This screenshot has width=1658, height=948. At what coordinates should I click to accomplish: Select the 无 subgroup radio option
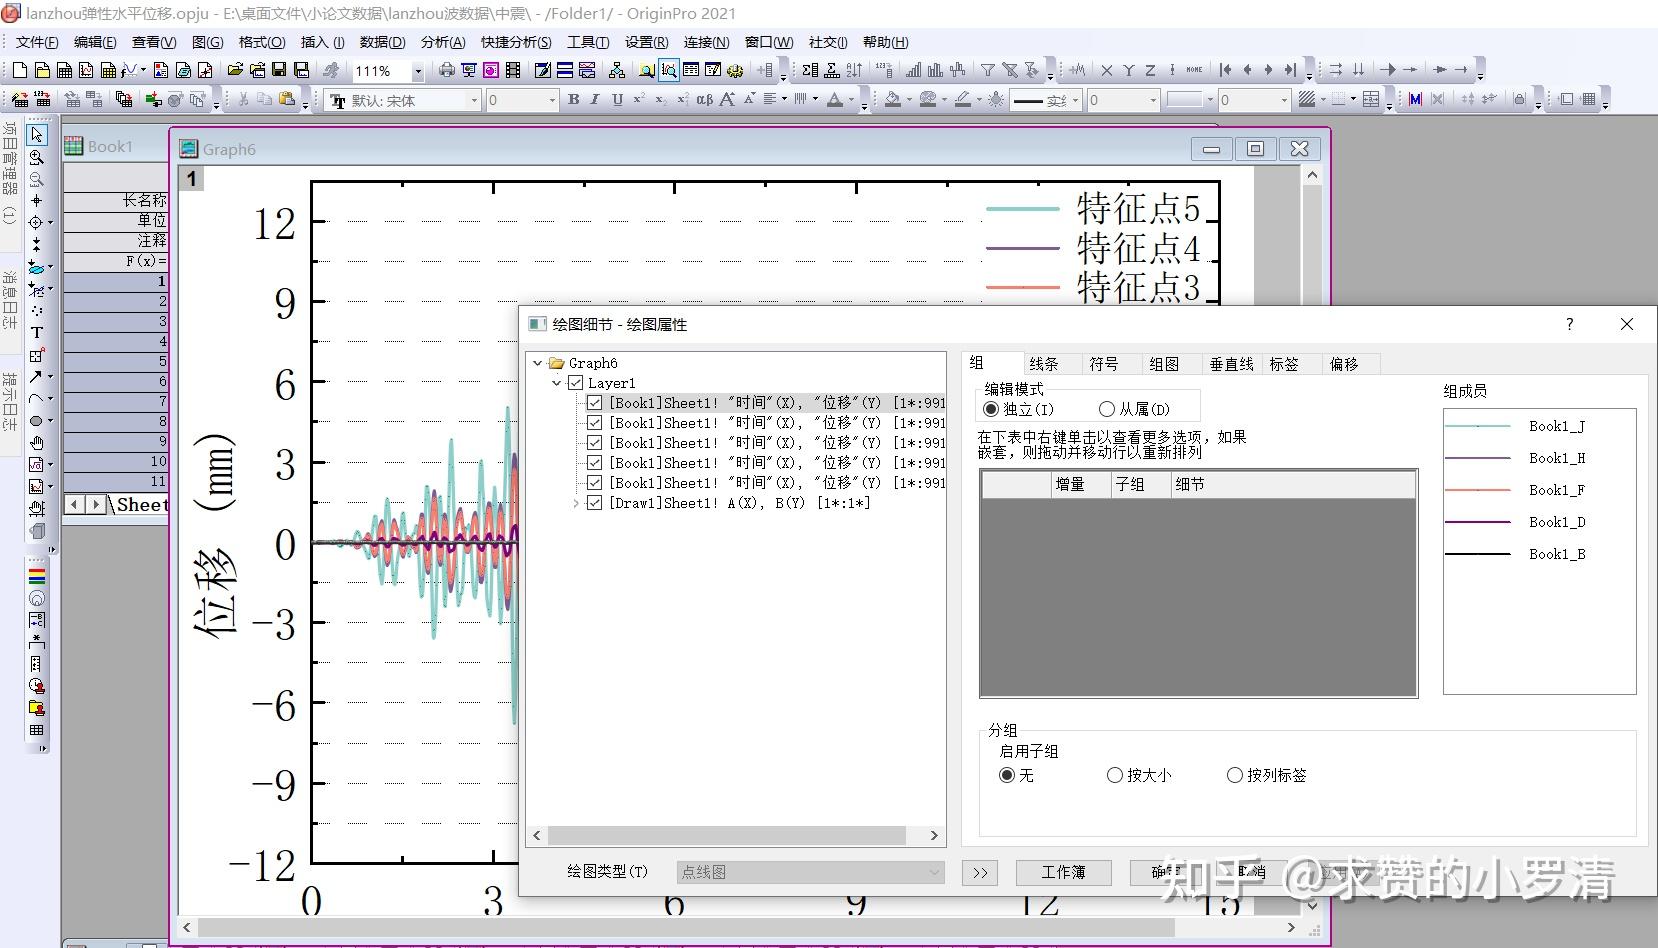coord(1007,775)
